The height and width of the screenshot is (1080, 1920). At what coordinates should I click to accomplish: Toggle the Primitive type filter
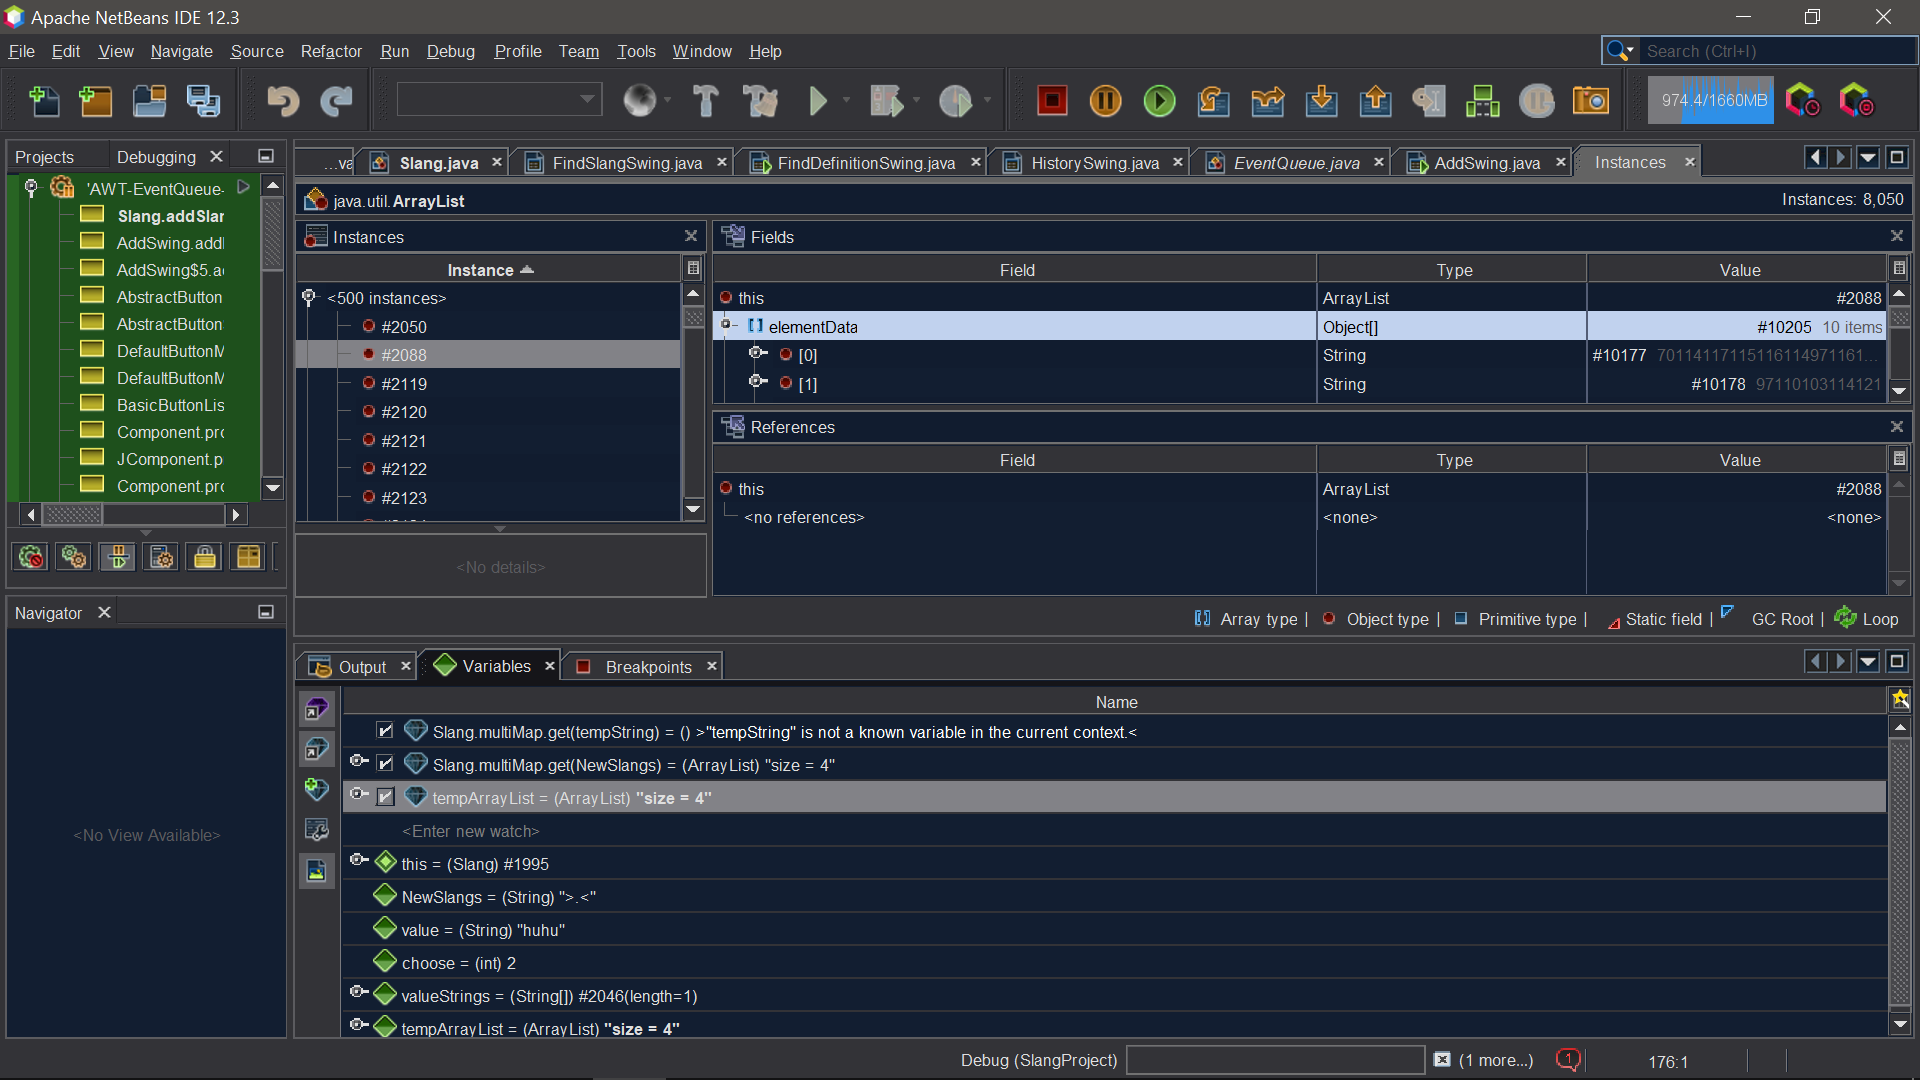(1515, 619)
